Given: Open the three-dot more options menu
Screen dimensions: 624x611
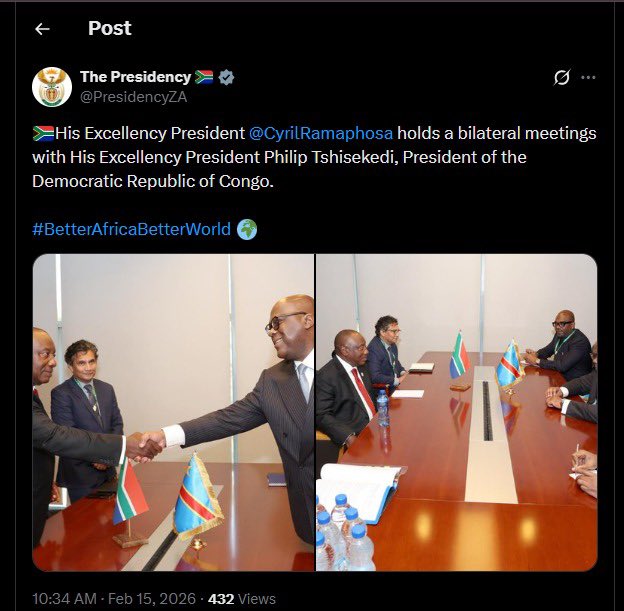Looking at the screenshot, I should tap(589, 78).
